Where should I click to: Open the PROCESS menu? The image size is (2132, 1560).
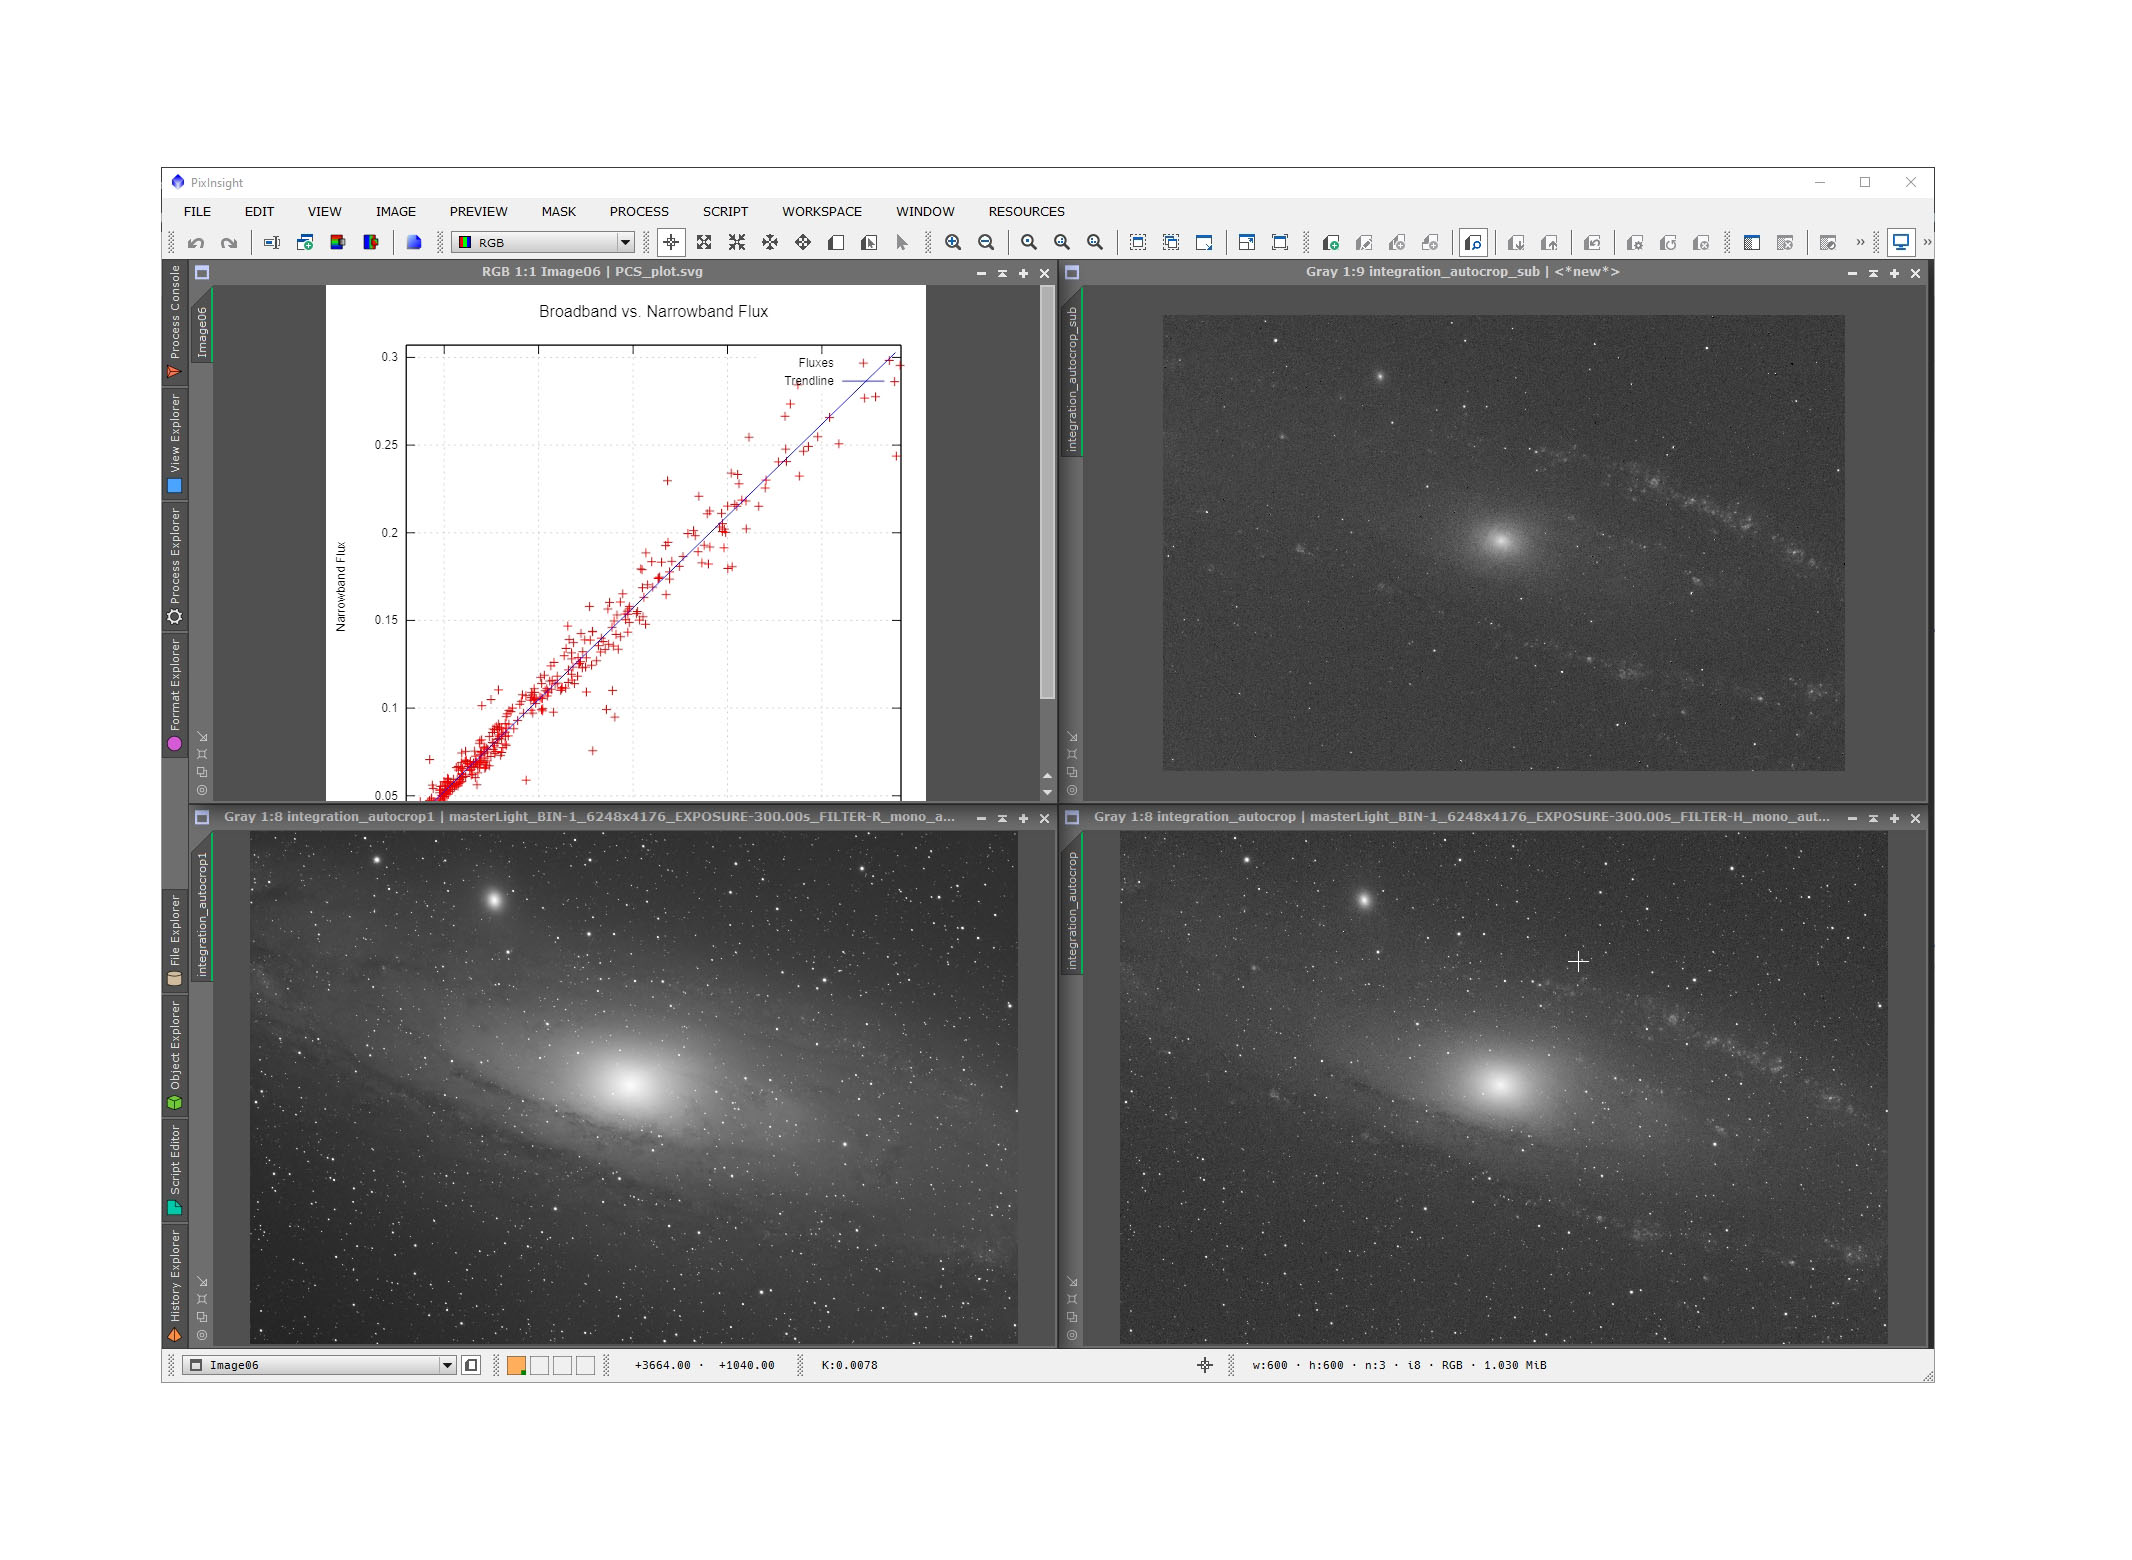tap(639, 212)
